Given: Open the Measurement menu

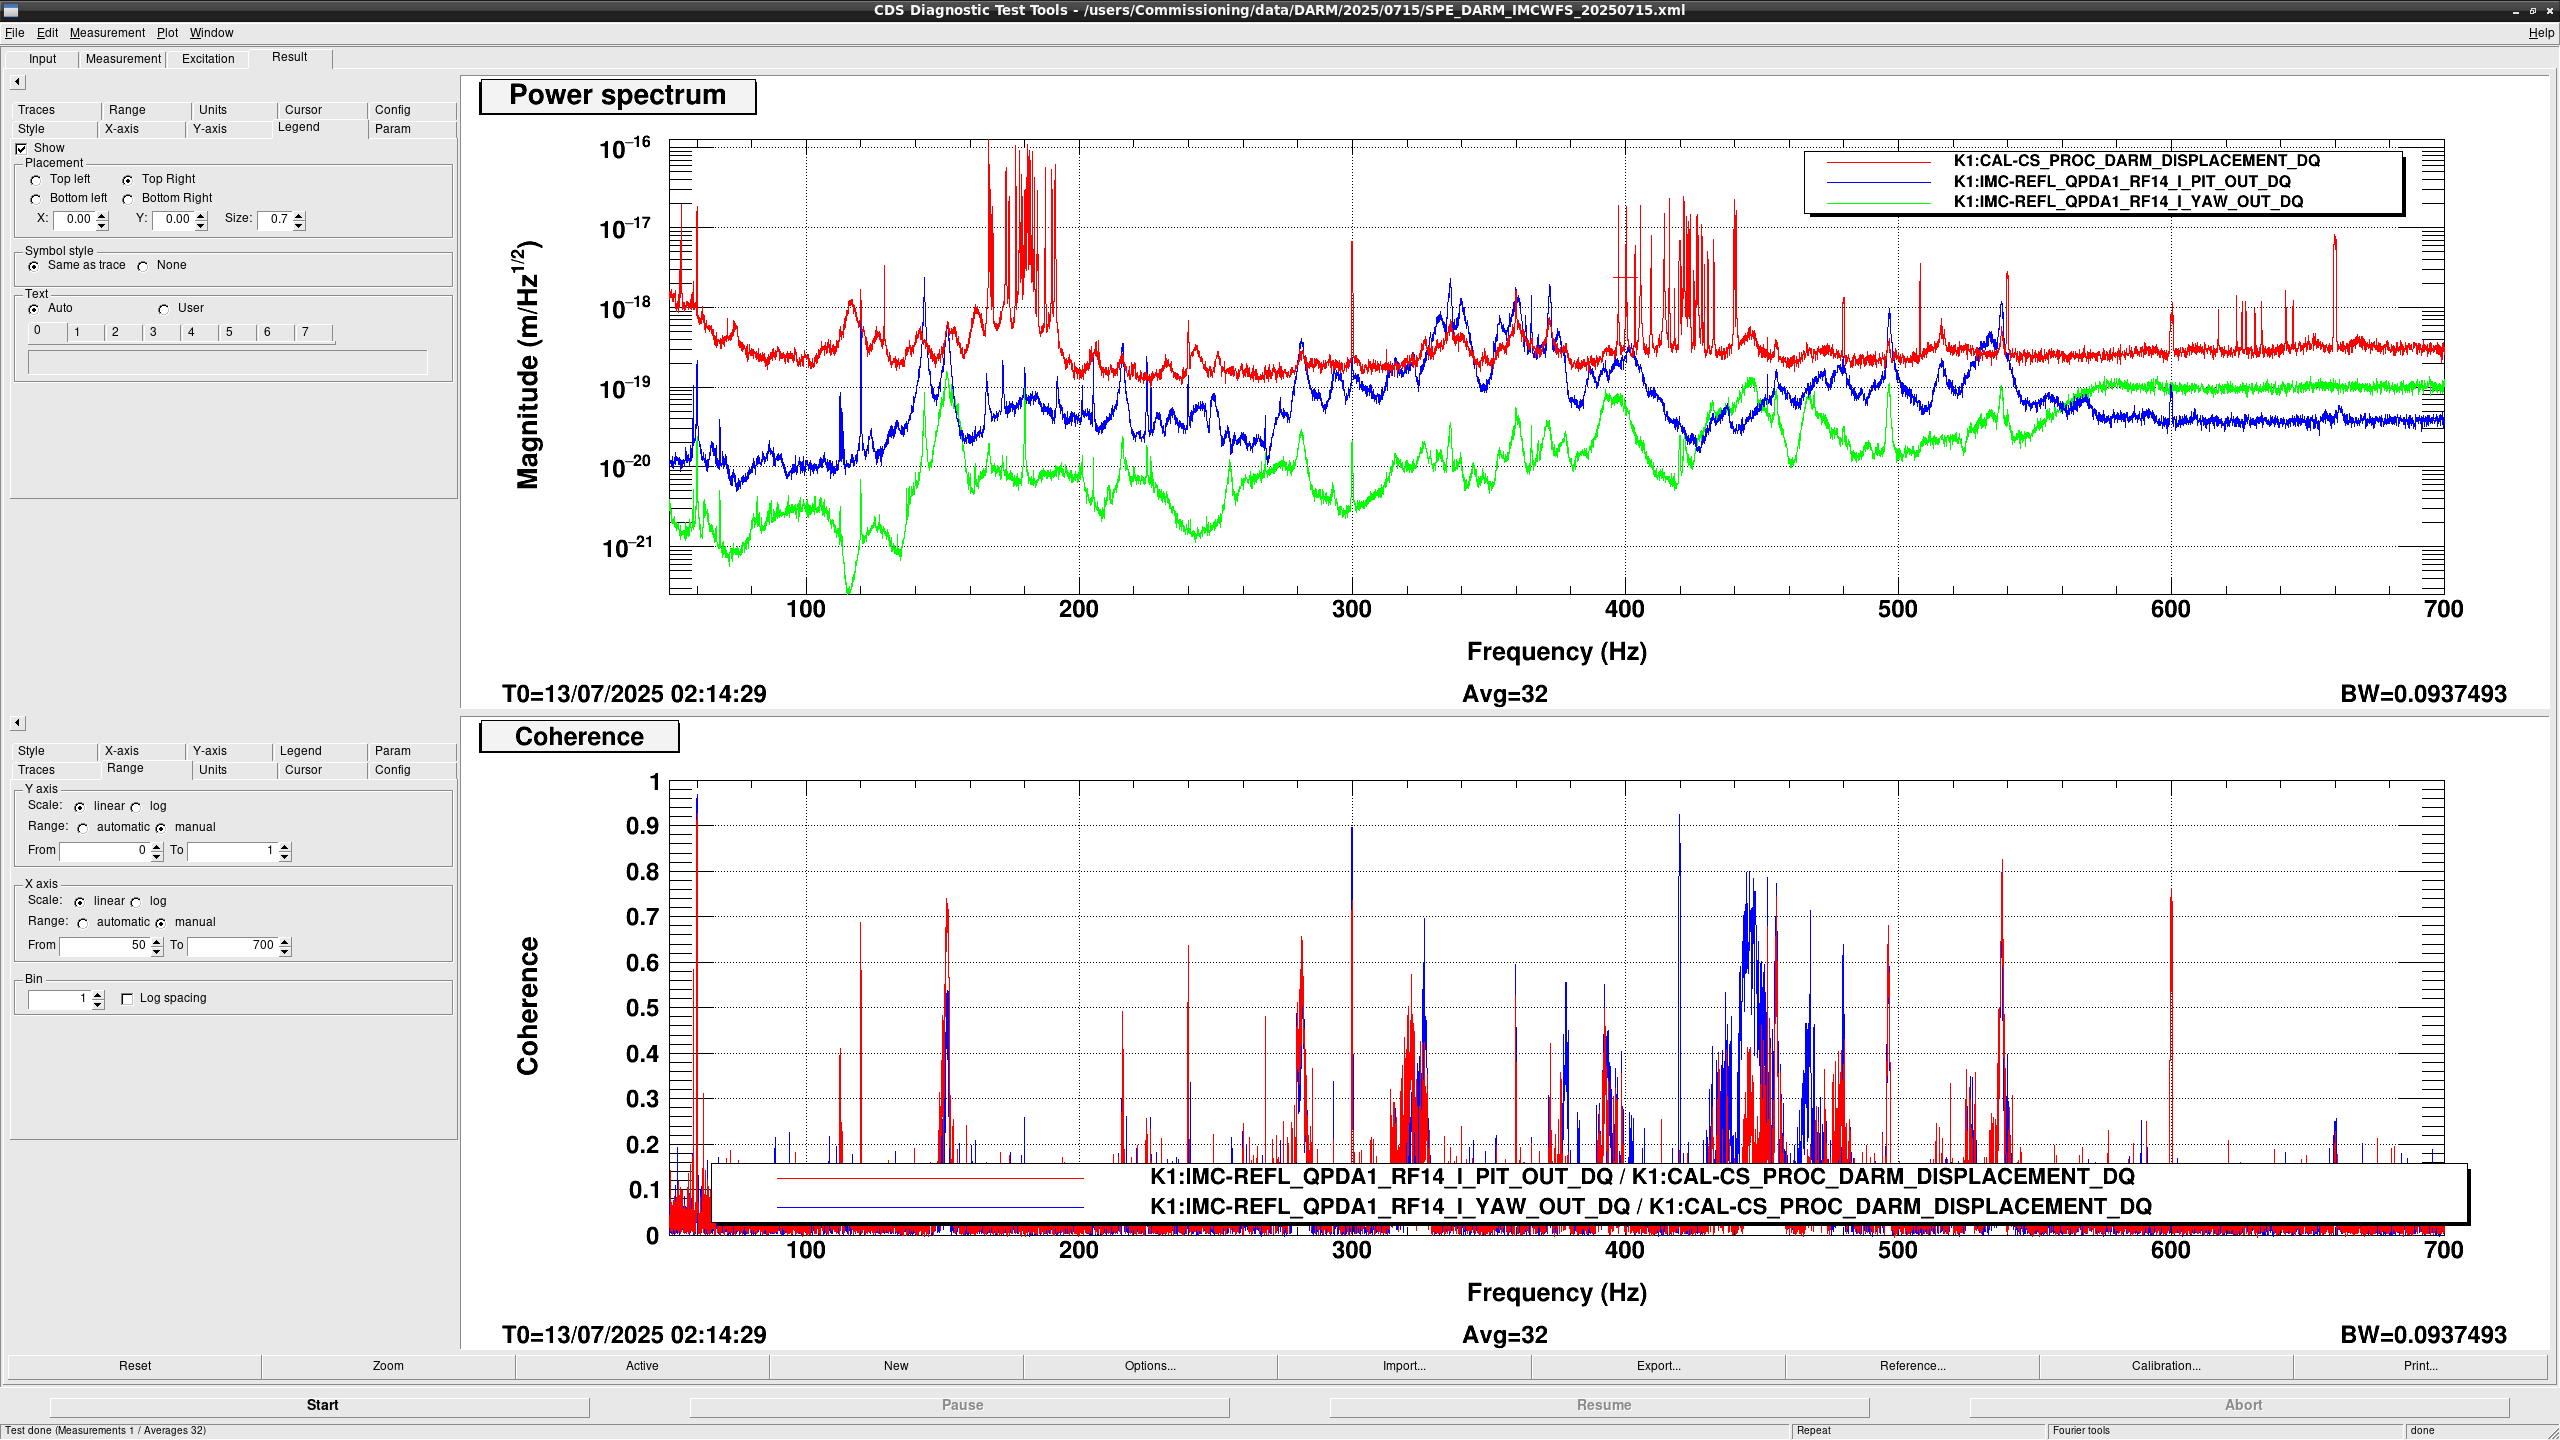Looking at the screenshot, I should [x=107, y=33].
